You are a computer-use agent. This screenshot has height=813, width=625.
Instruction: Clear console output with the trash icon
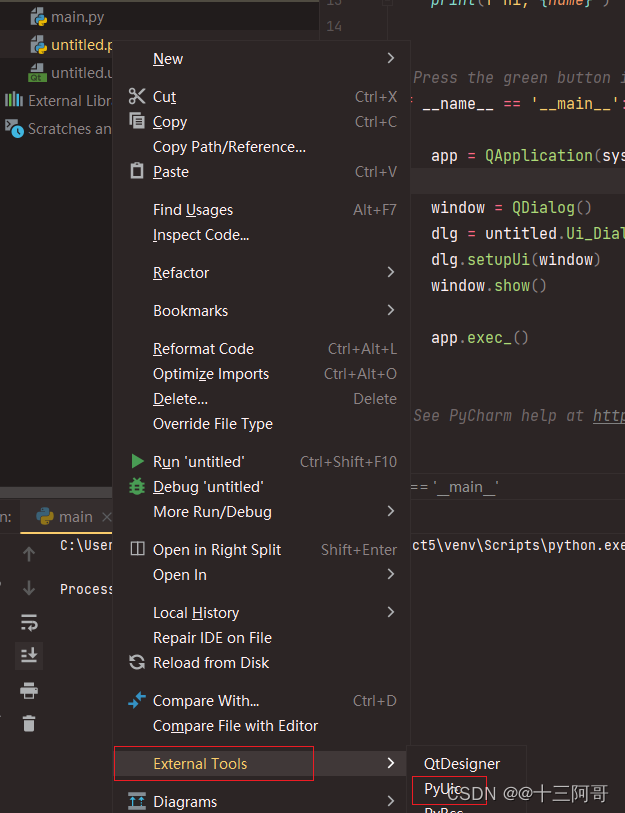(x=28, y=723)
